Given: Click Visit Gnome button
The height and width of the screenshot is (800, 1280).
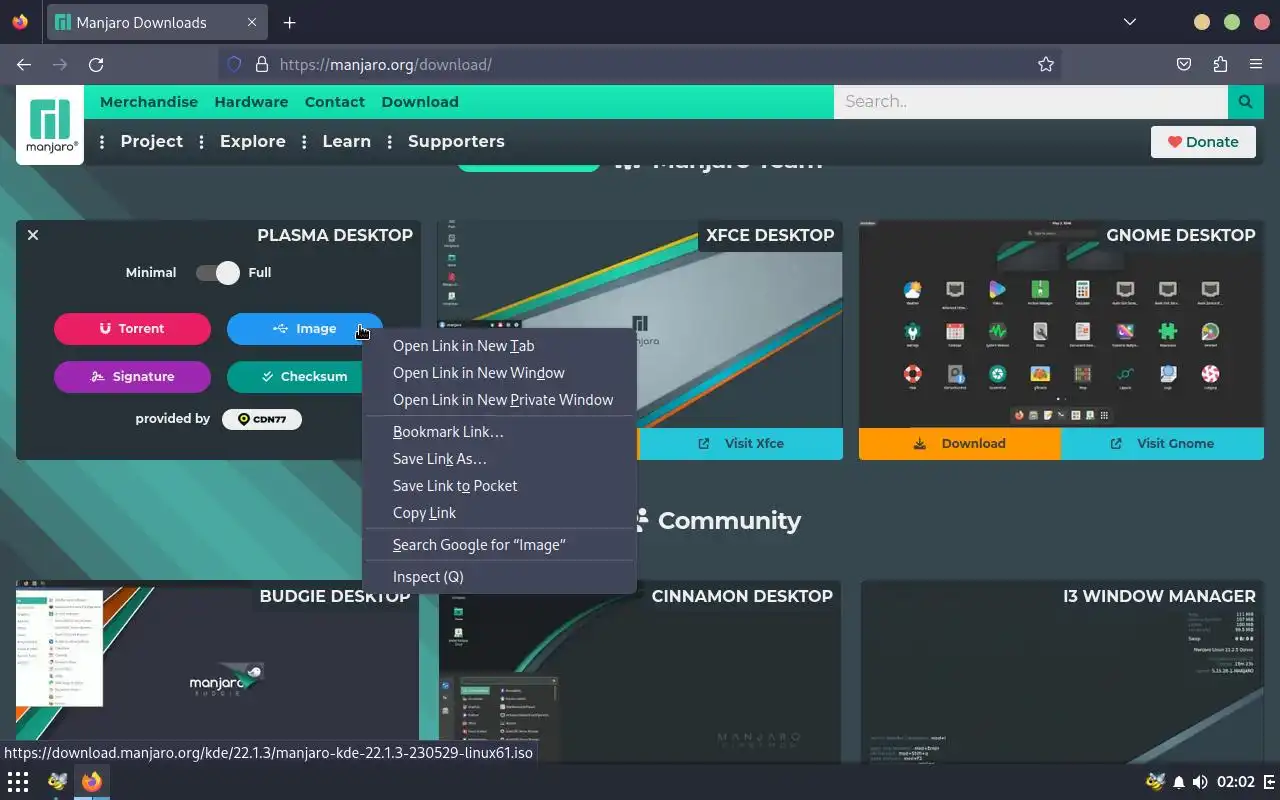Looking at the screenshot, I should pos(1162,444).
